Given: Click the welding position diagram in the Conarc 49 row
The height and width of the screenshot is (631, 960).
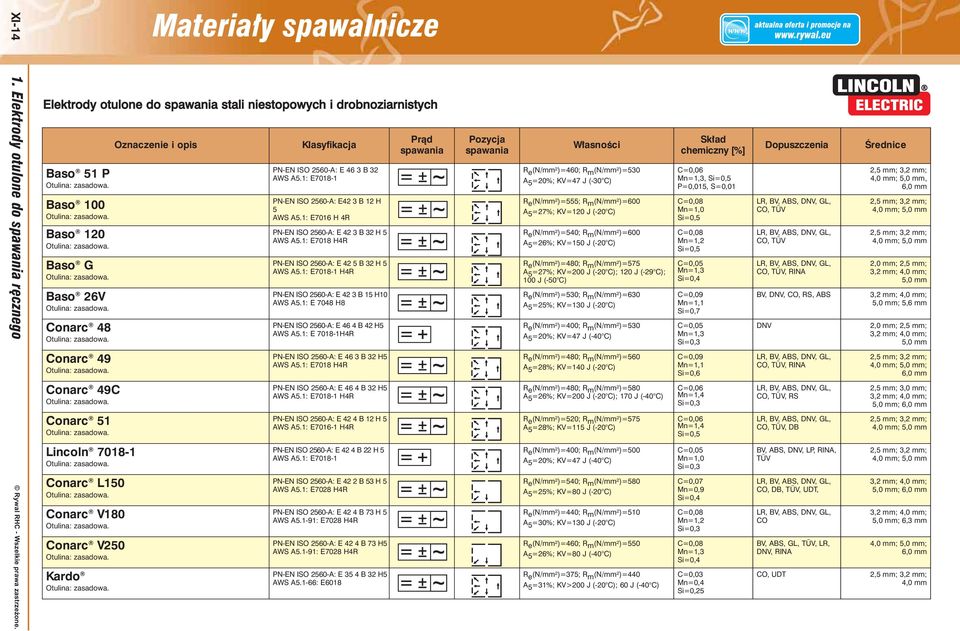Looking at the screenshot, I should (487, 367).
